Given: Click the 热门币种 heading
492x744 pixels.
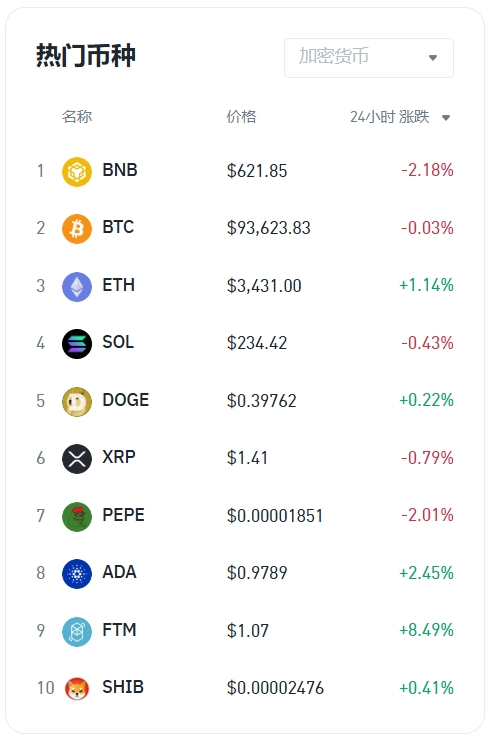Looking at the screenshot, I should coord(86,56).
